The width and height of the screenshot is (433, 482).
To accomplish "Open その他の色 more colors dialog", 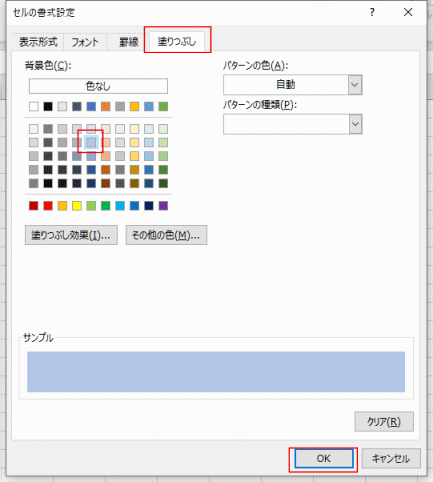I will (166, 235).
